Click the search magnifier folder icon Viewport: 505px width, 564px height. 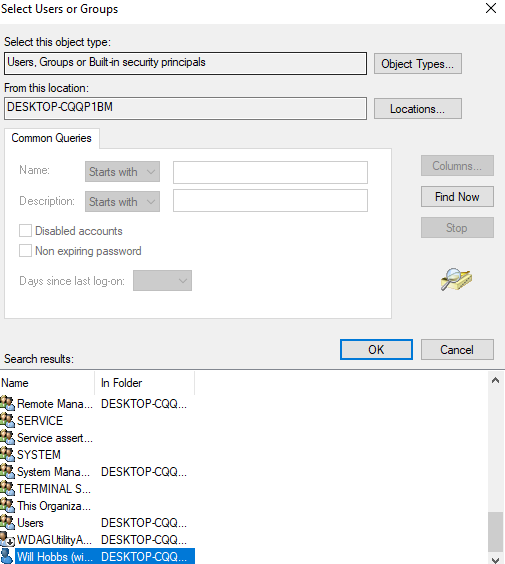pyautogui.click(x=456, y=279)
